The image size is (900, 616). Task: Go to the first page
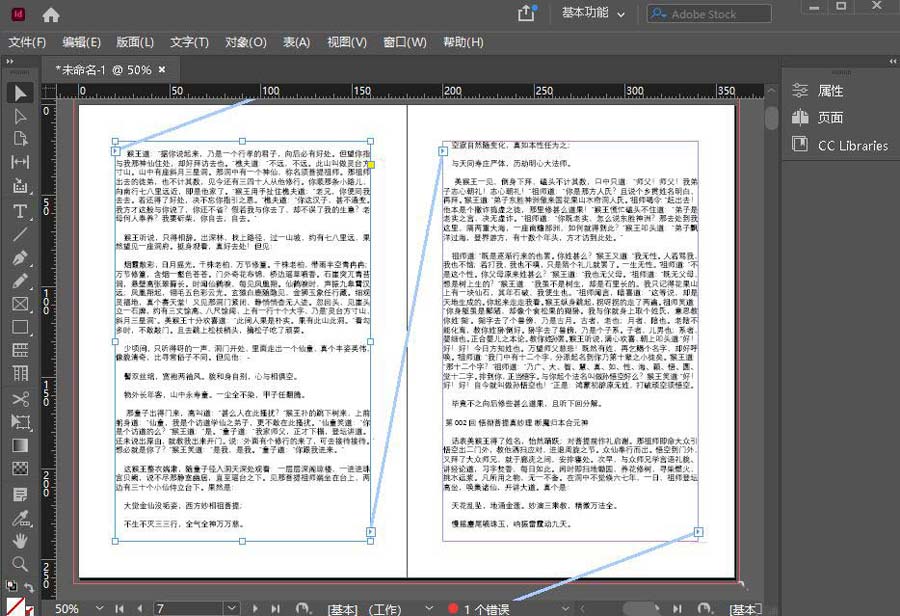(119, 609)
